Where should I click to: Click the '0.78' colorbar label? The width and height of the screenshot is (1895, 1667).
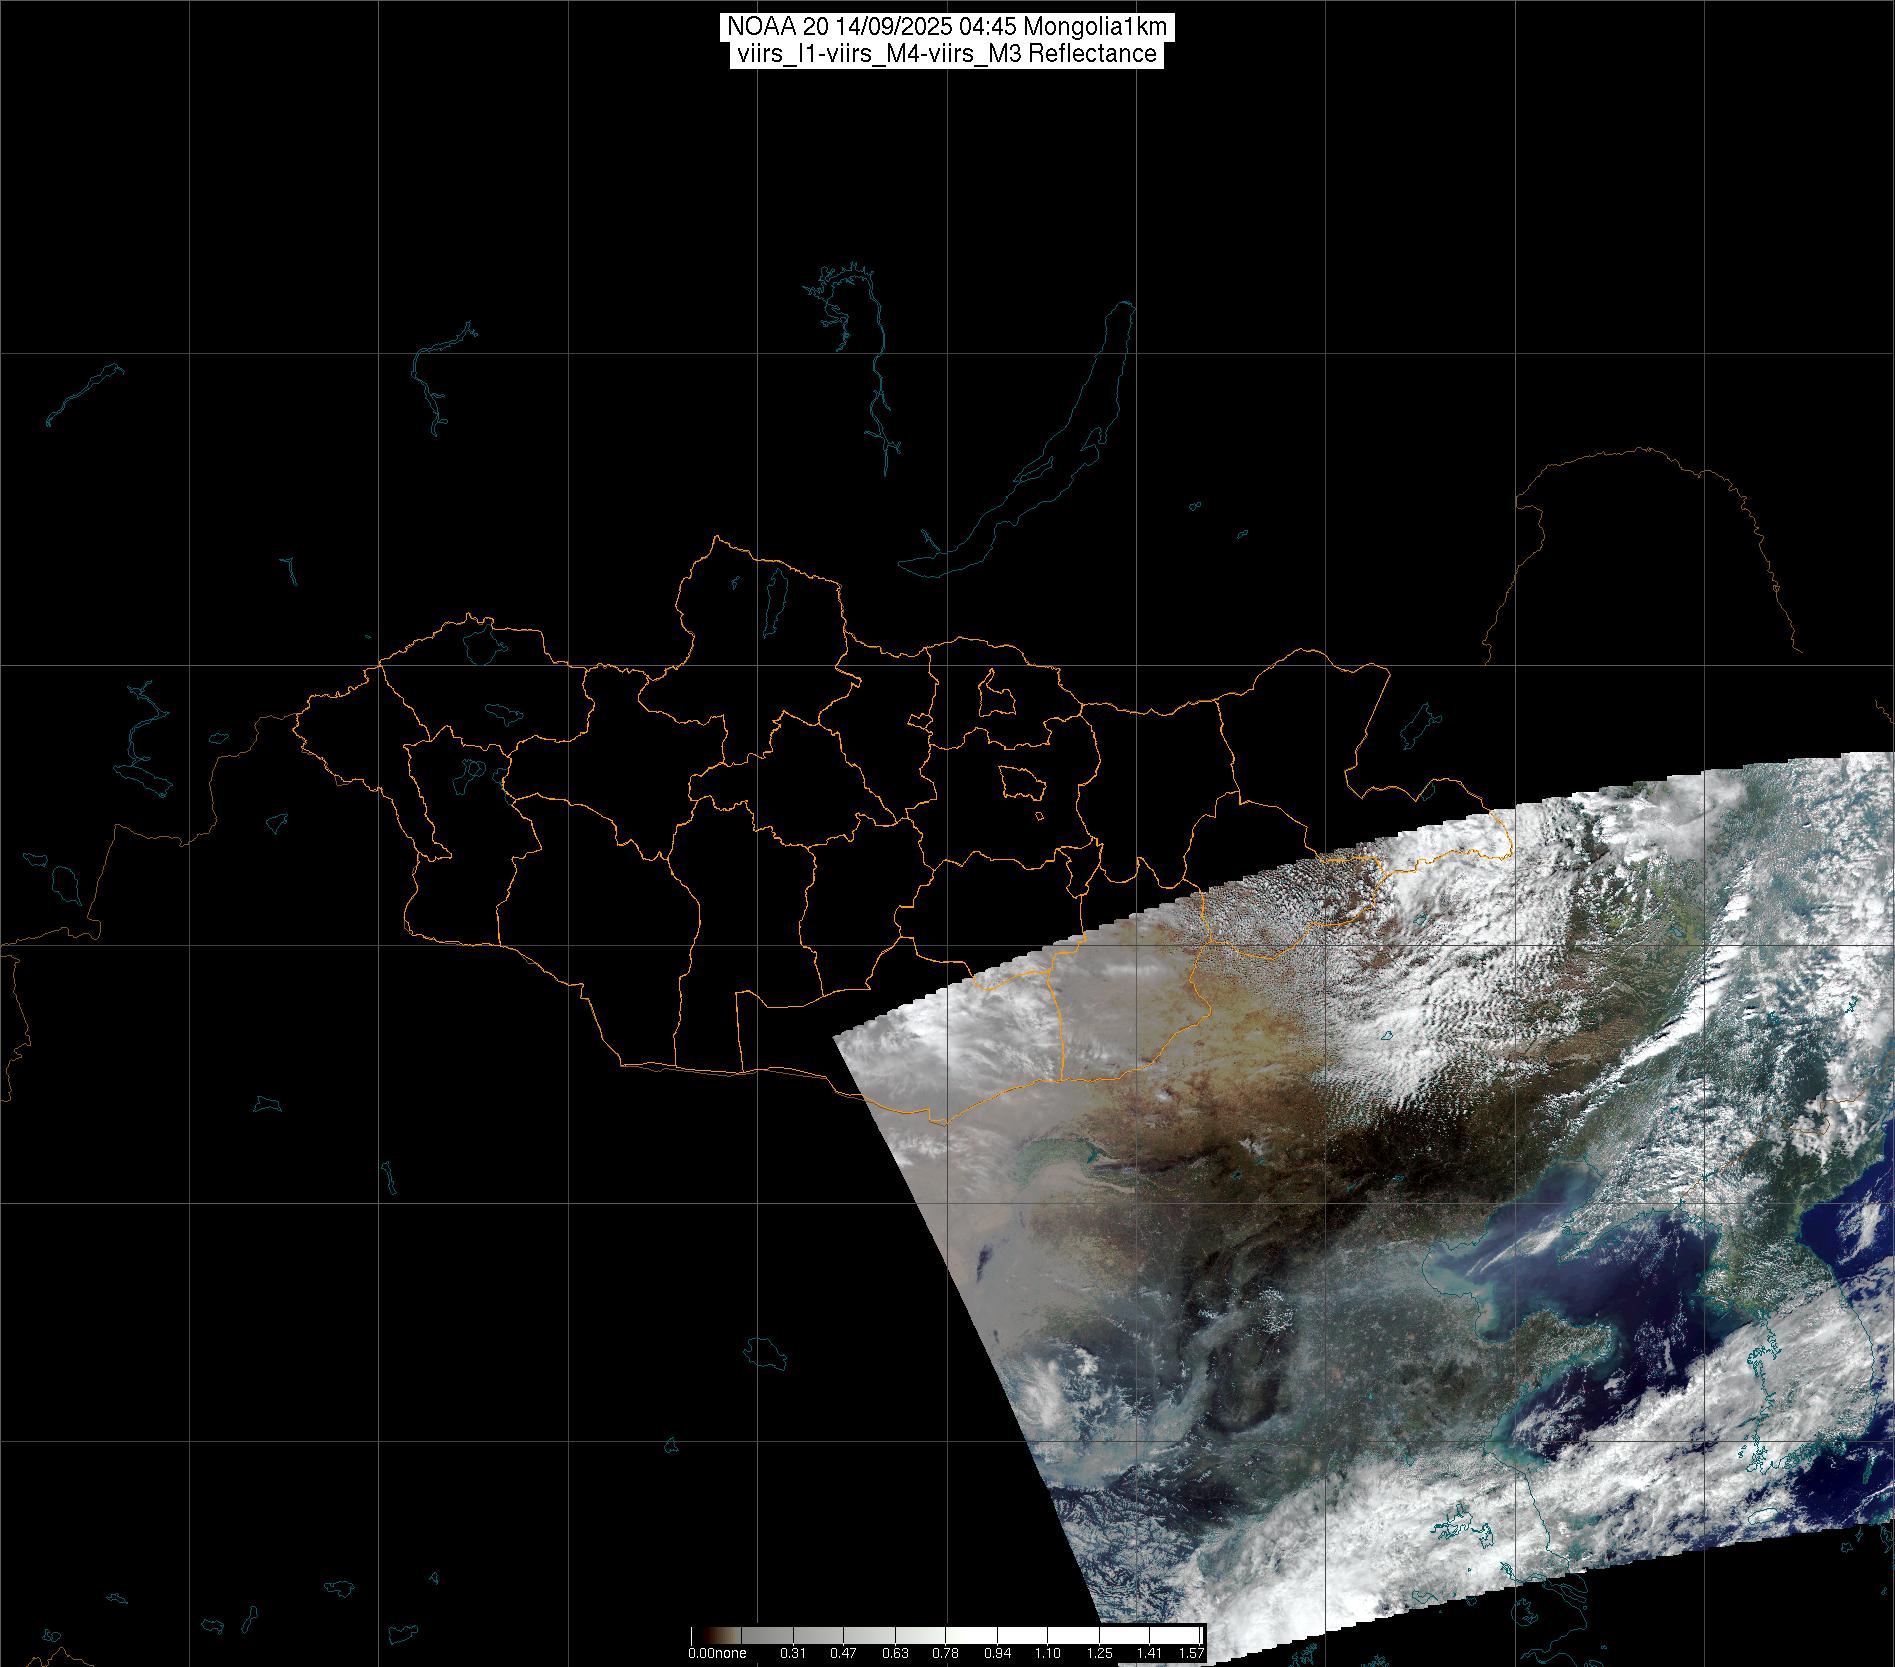point(945,1653)
